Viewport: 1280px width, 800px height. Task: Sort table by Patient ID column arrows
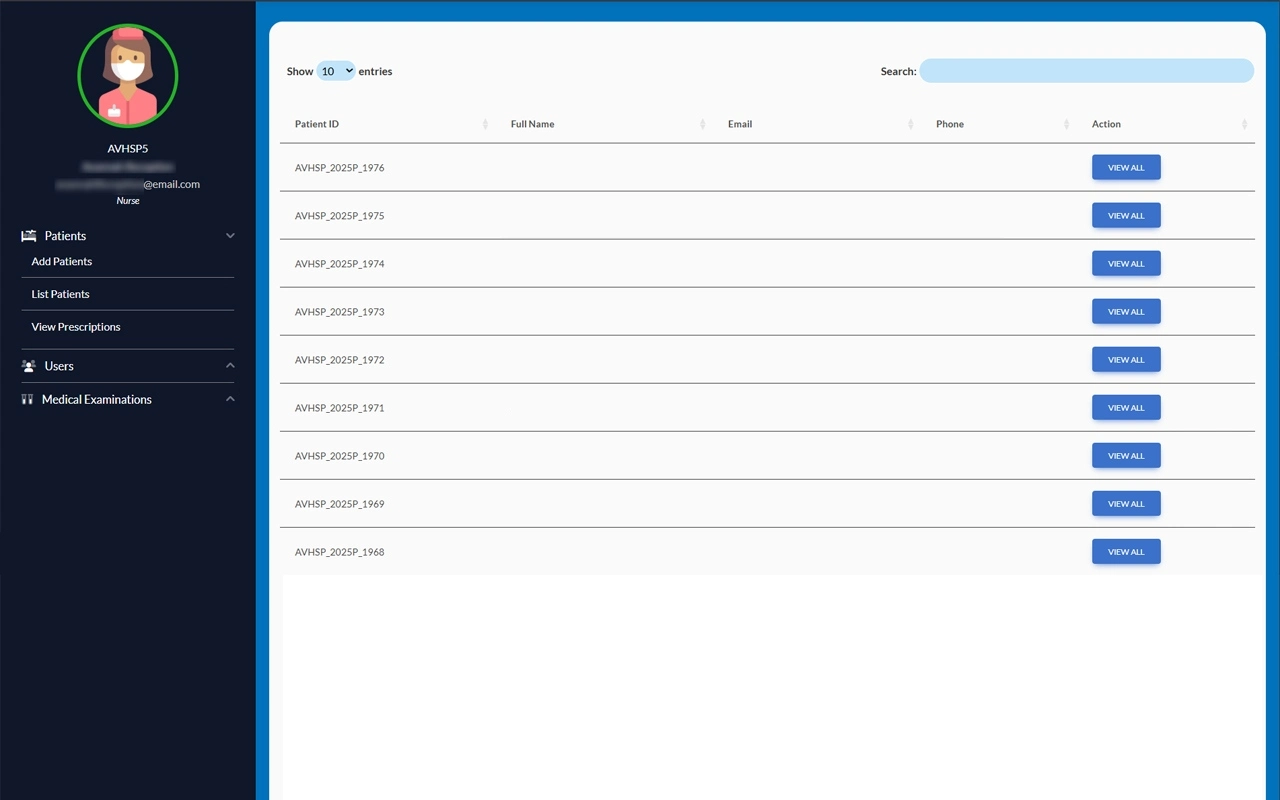click(x=485, y=124)
